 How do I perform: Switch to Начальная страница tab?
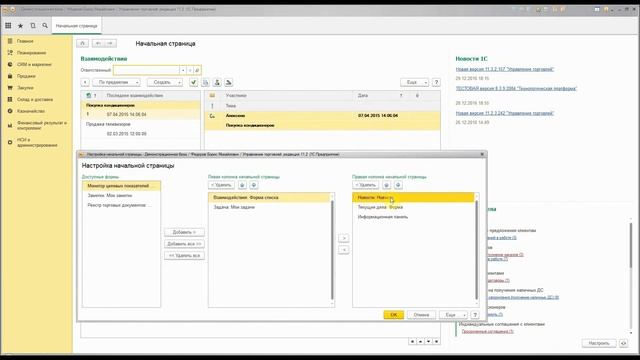coord(76,26)
